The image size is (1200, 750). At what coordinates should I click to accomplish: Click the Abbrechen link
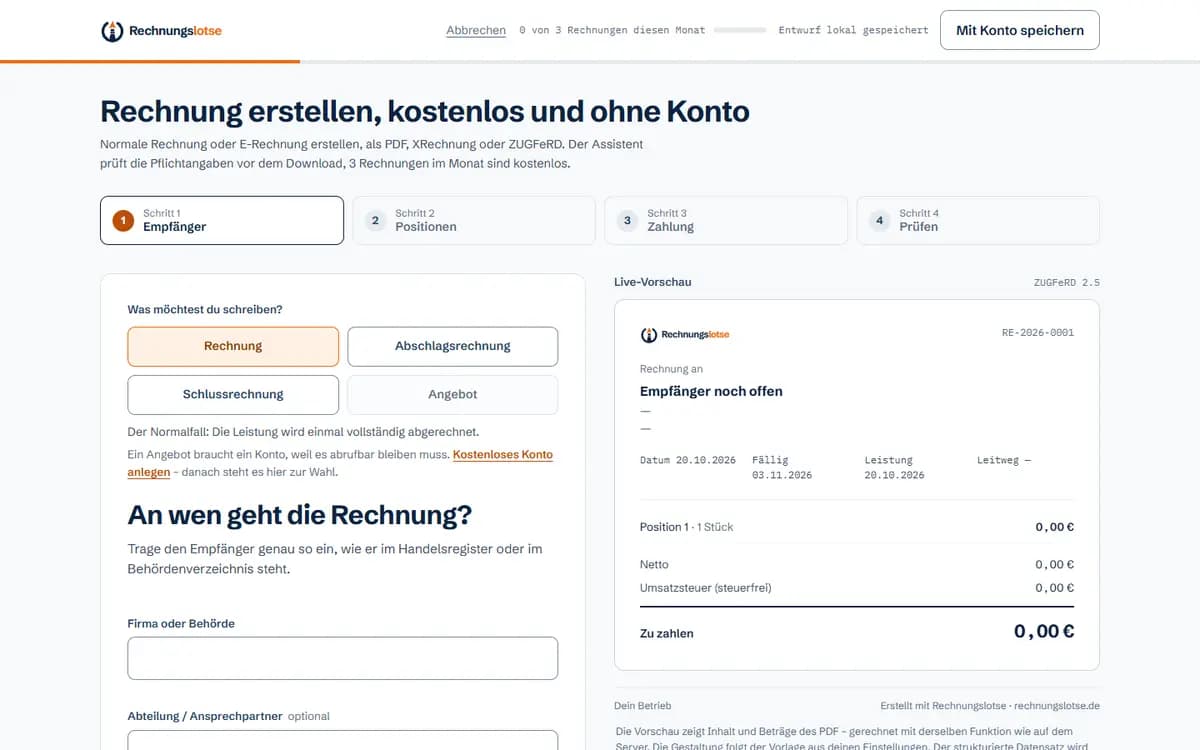point(476,30)
